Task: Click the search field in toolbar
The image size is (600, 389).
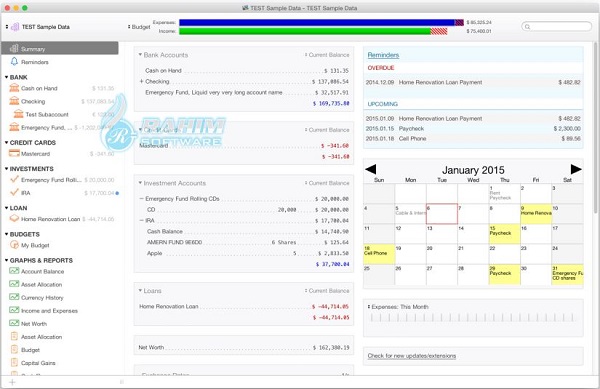Action: [556, 26]
